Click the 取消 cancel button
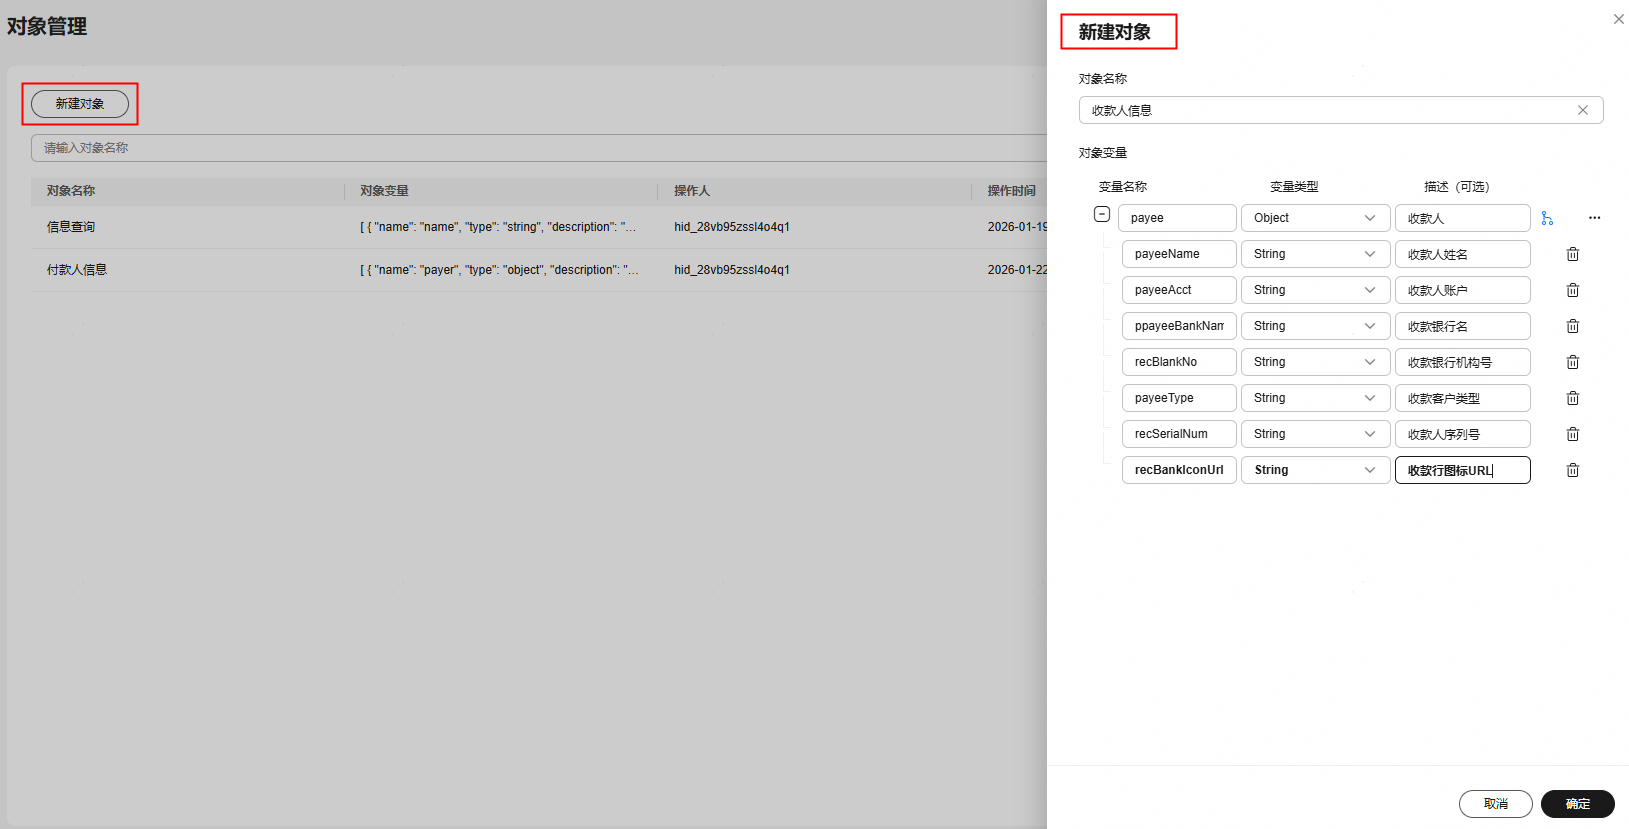 coord(1495,804)
